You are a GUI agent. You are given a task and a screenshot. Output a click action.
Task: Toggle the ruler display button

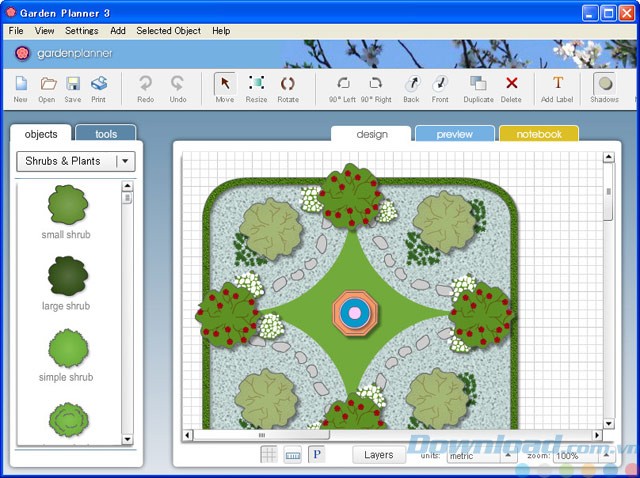pyautogui.click(x=292, y=455)
